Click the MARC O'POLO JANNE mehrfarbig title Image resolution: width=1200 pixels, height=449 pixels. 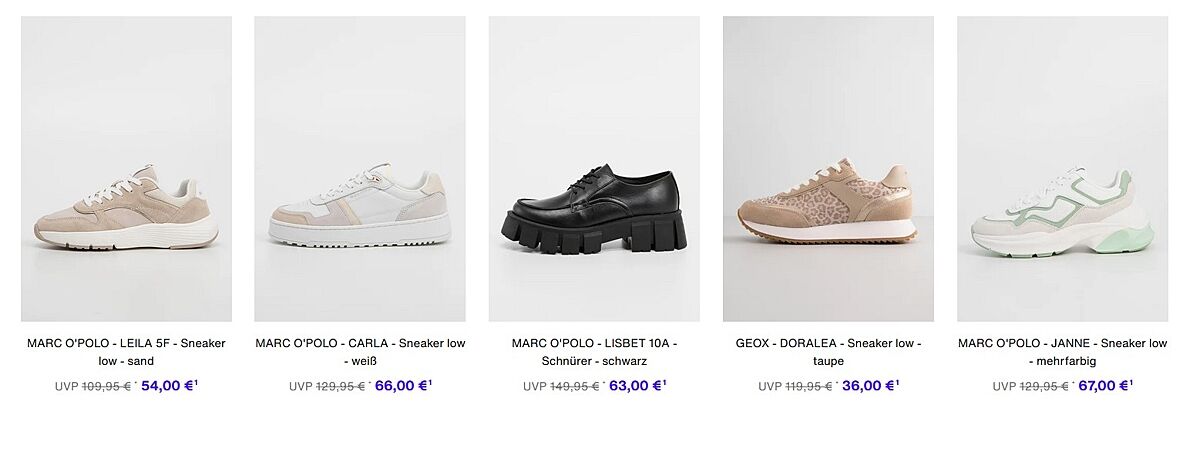click(1062, 352)
